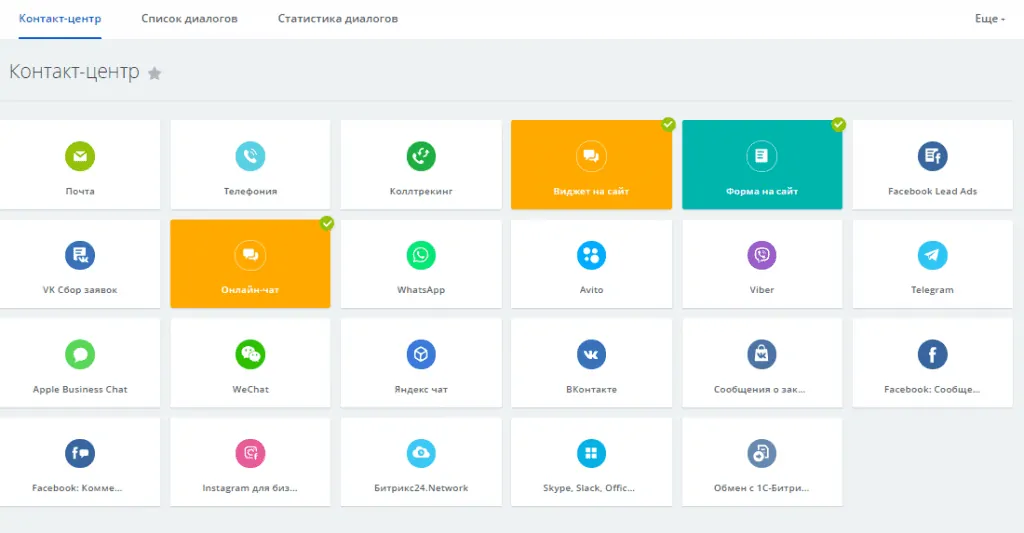The height and width of the screenshot is (533, 1024).
Task: Open the Facebook: Сообще... icon
Action: [933, 354]
